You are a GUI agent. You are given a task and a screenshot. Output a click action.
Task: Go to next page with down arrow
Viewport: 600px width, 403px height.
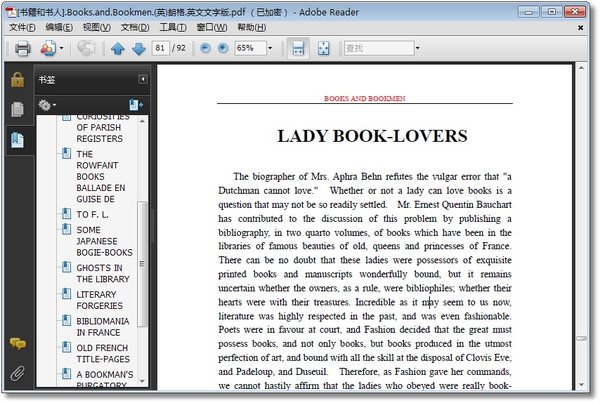click(x=138, y=48)
